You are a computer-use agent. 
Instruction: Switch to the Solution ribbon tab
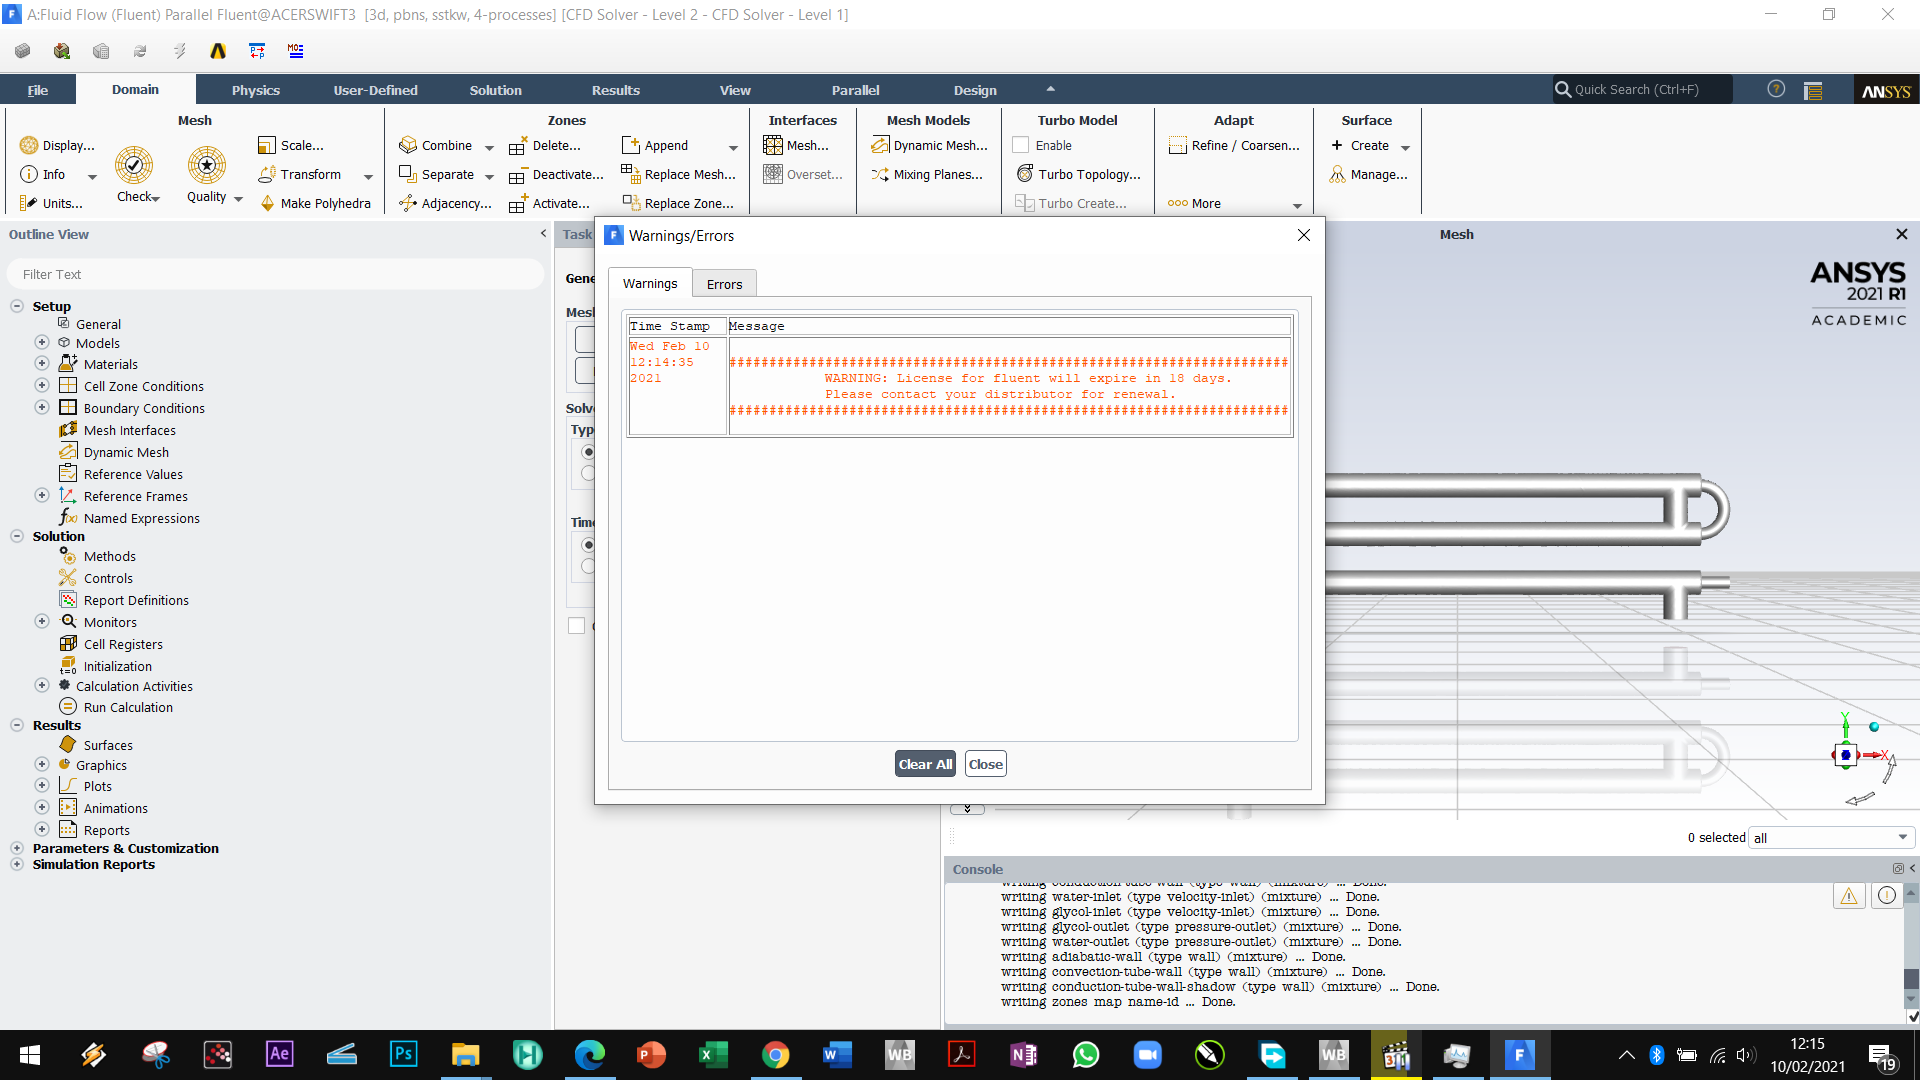pos(496,90)
